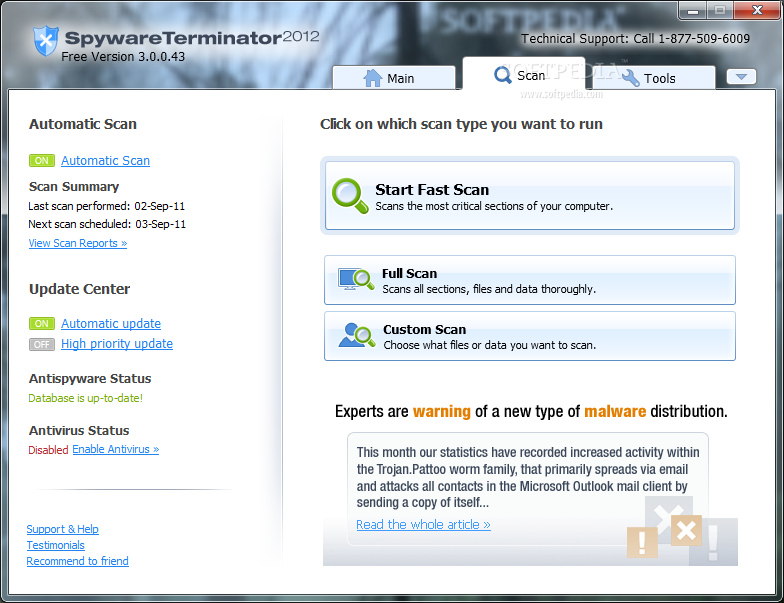The width and height of the screenshot is (784, 603).
Task: Open the Tools tab
Action: point(653,78)
